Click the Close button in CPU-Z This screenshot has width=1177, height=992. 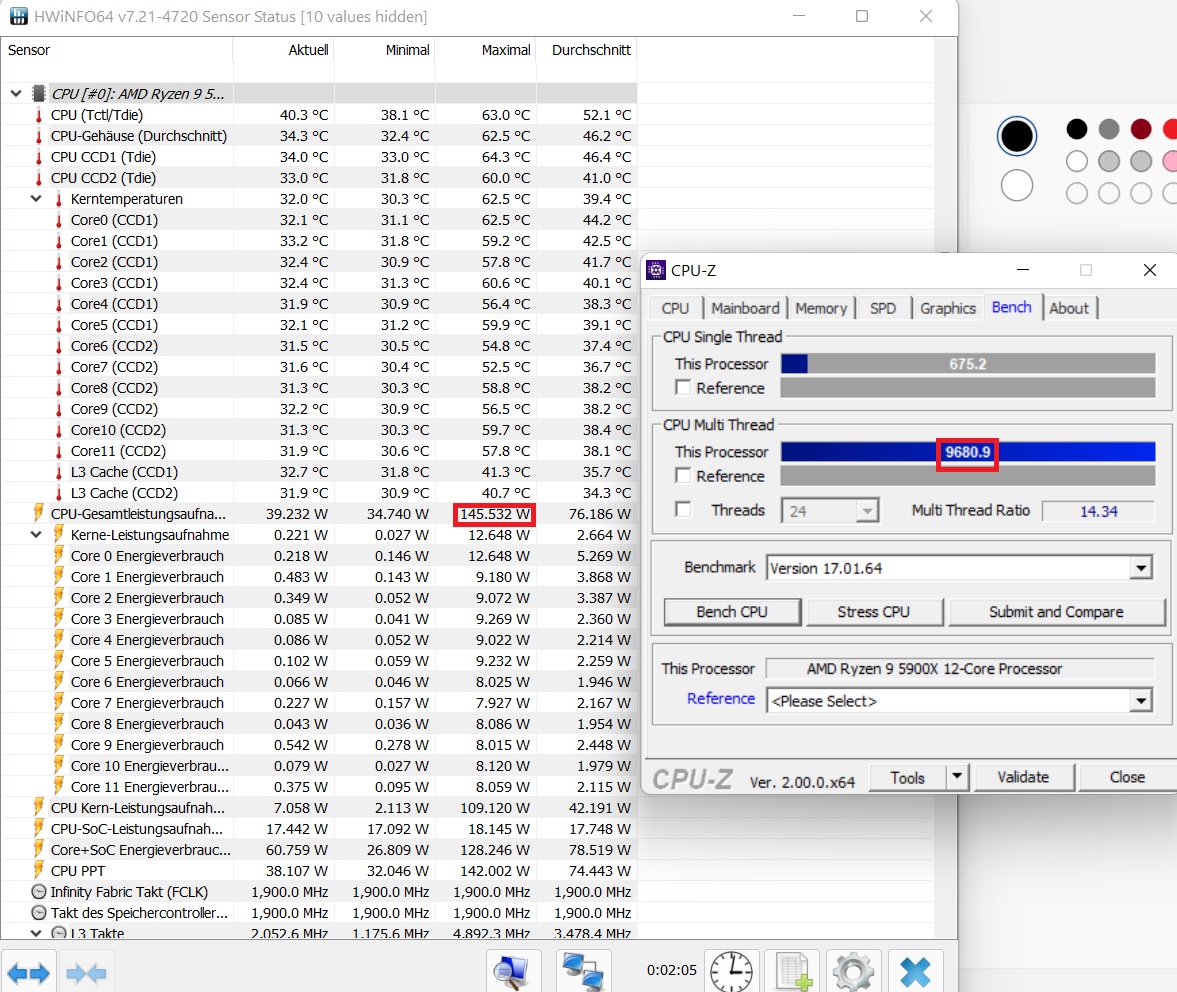click(1127, 777)
